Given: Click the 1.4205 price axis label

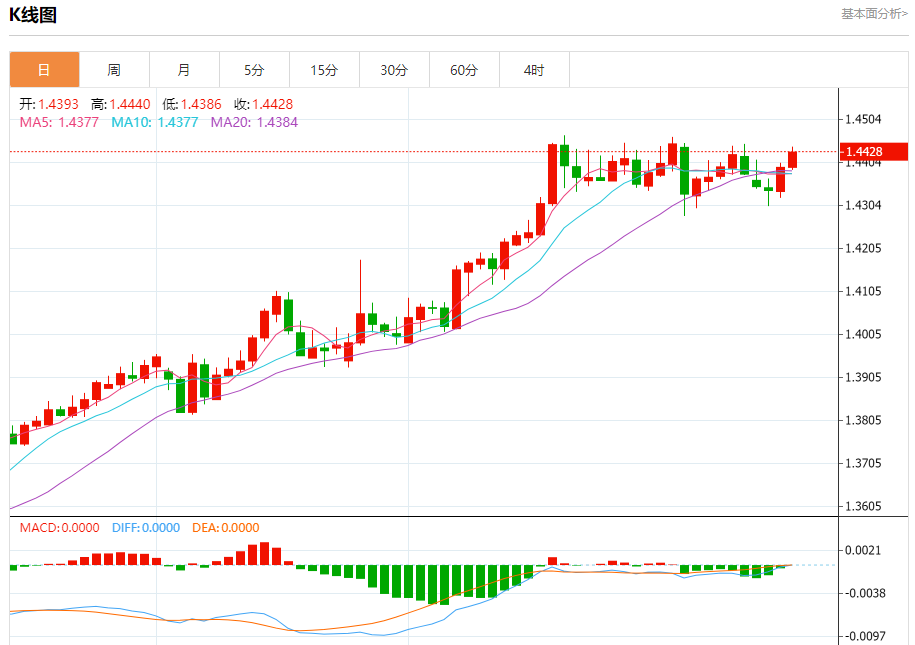Looking at the screenshot, I should tap(863, 248).
